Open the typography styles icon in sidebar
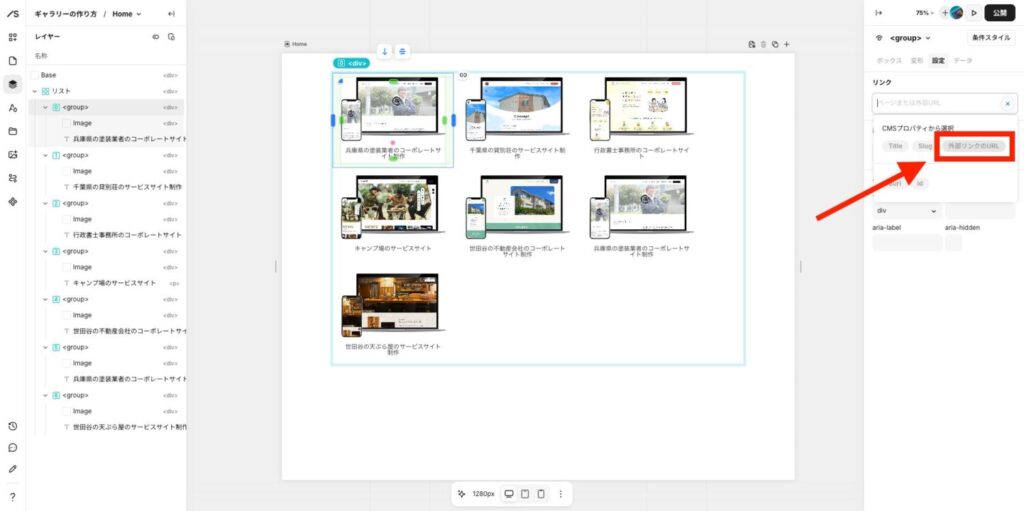Viewport: 1024px width, 511px height. click(x=13, y=108)
